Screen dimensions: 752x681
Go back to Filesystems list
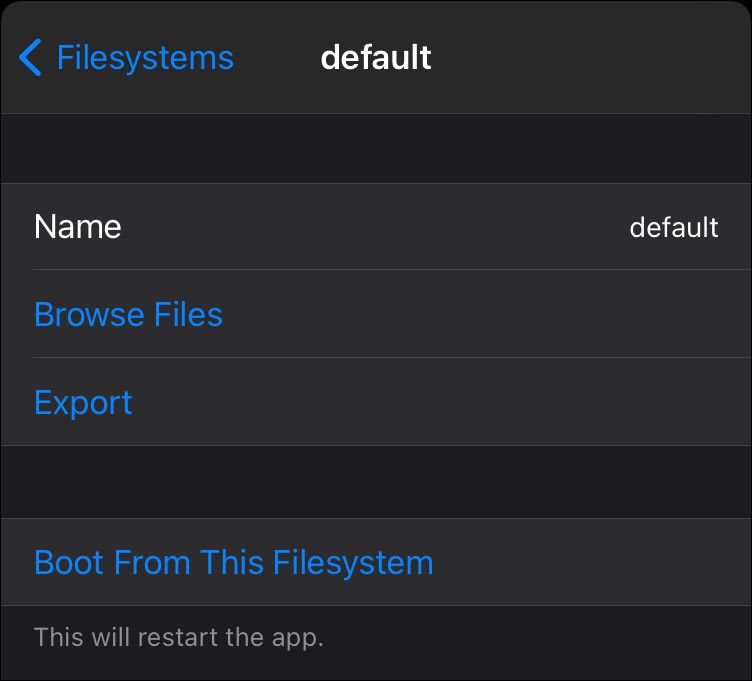[144, 58]
